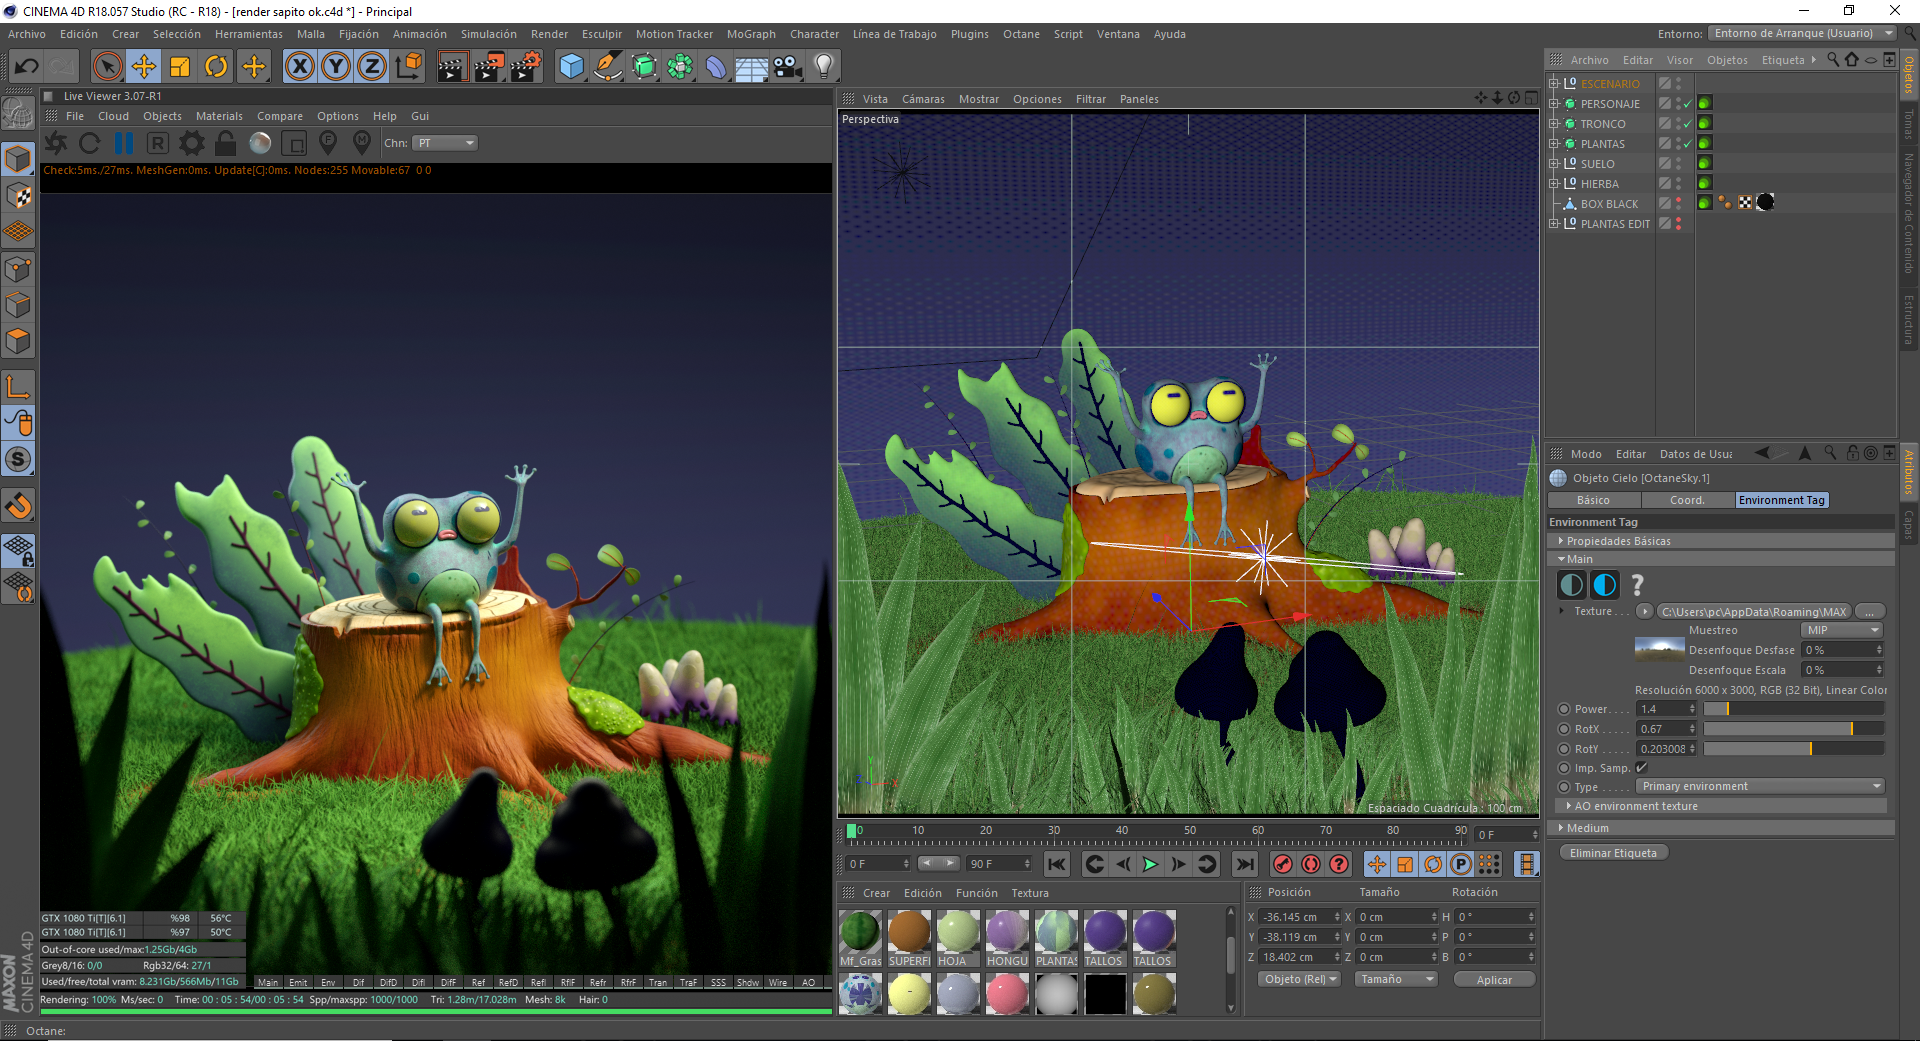Click the Undo arrow in the top toolbar

pyautogui.click(x=27, y=67)
